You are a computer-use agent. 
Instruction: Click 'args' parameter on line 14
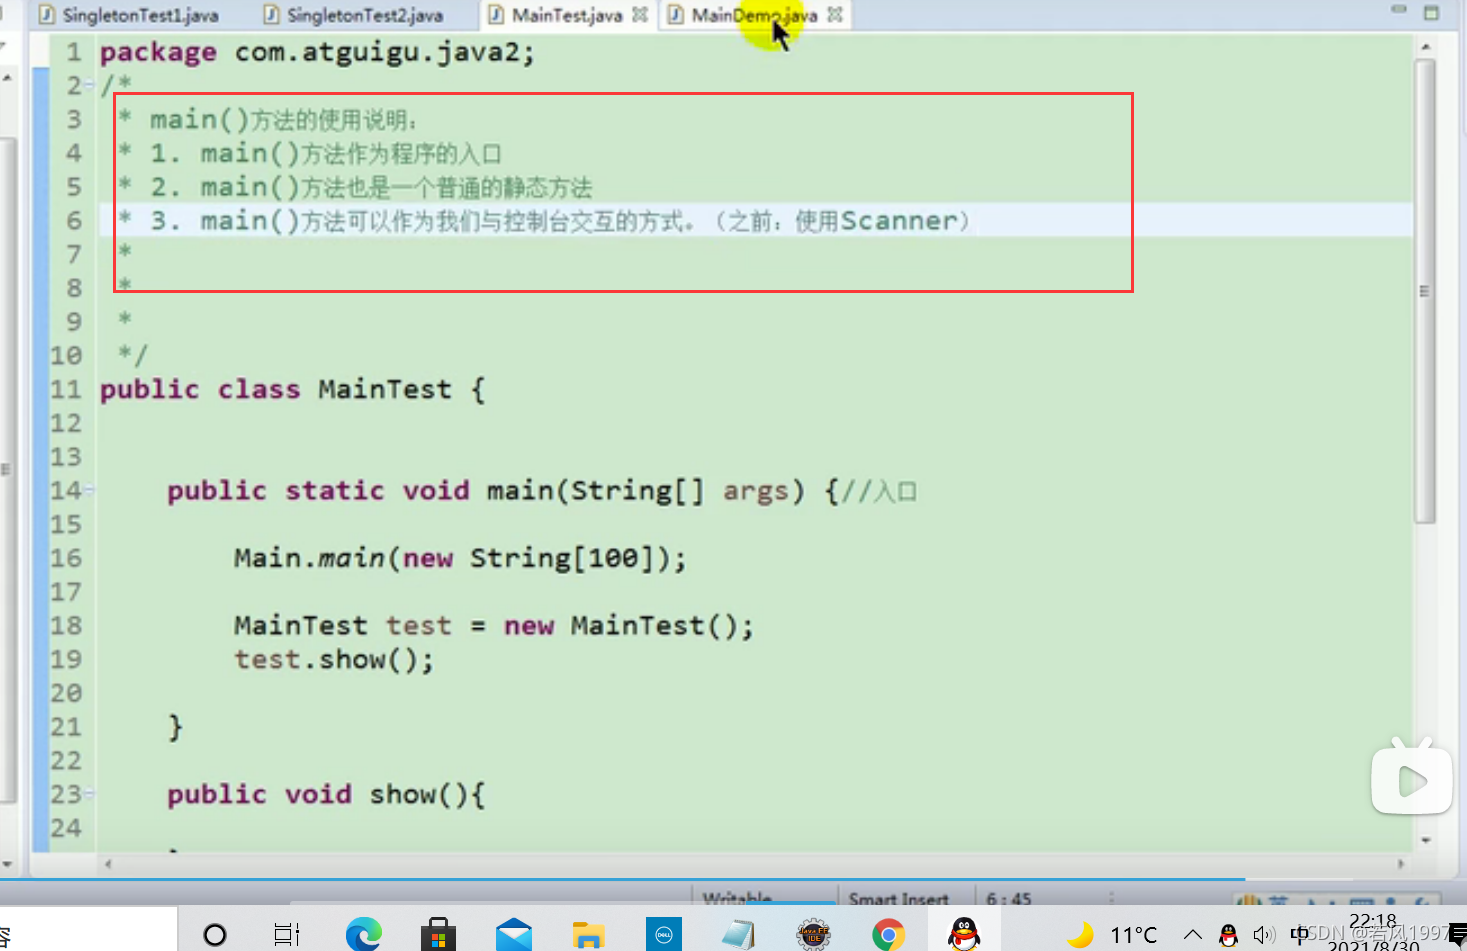(x=755, y=491)
